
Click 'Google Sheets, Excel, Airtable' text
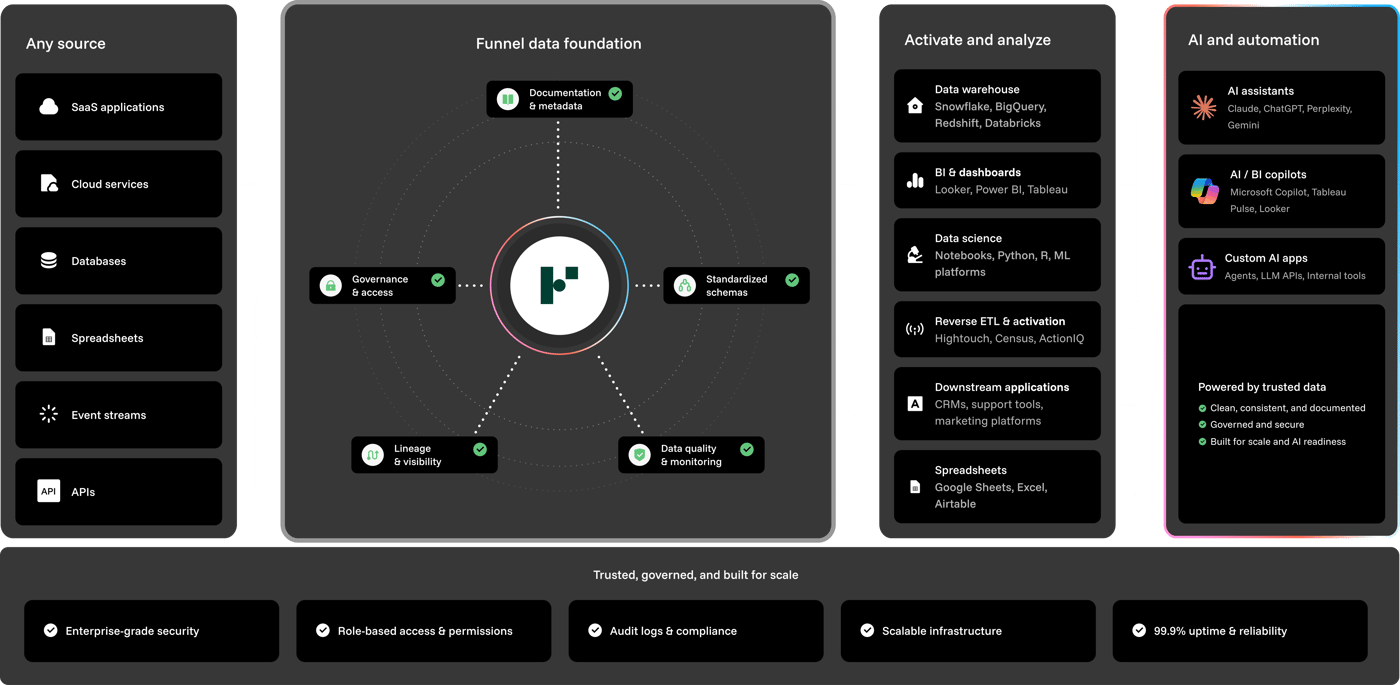991,495
